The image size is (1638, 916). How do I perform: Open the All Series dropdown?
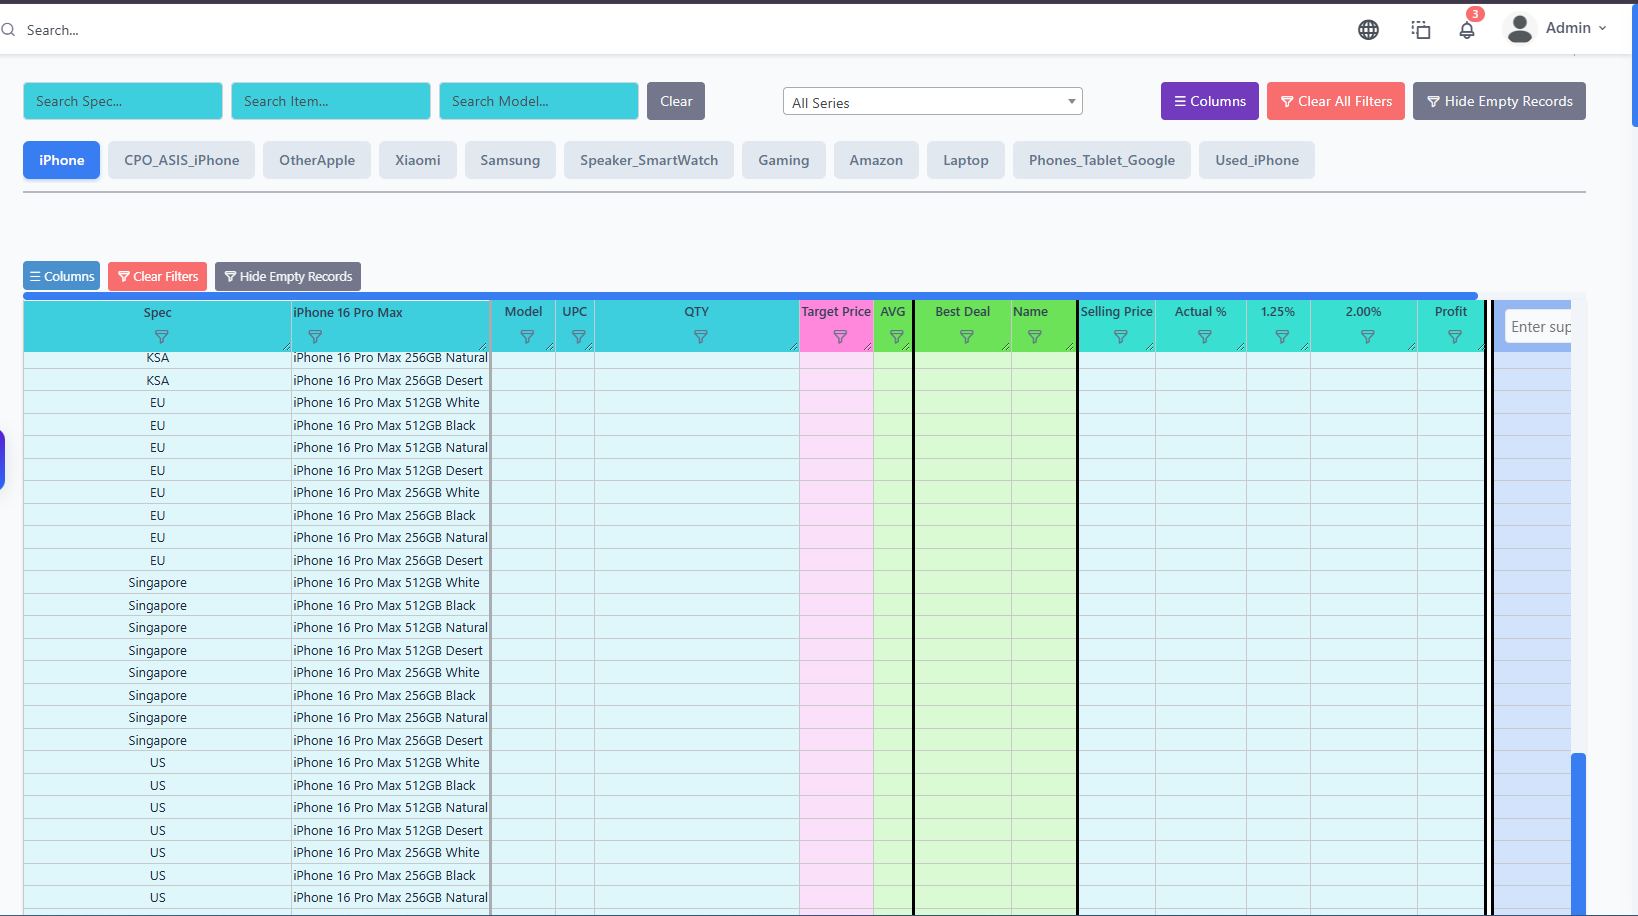pyautogui.click(x=932, y=102)
